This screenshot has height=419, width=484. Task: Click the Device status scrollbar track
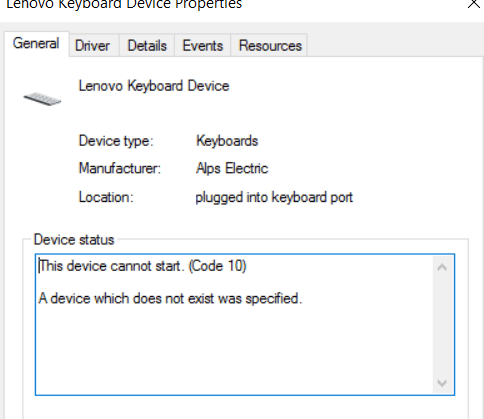pyautogui.click(x=442, y=325)
